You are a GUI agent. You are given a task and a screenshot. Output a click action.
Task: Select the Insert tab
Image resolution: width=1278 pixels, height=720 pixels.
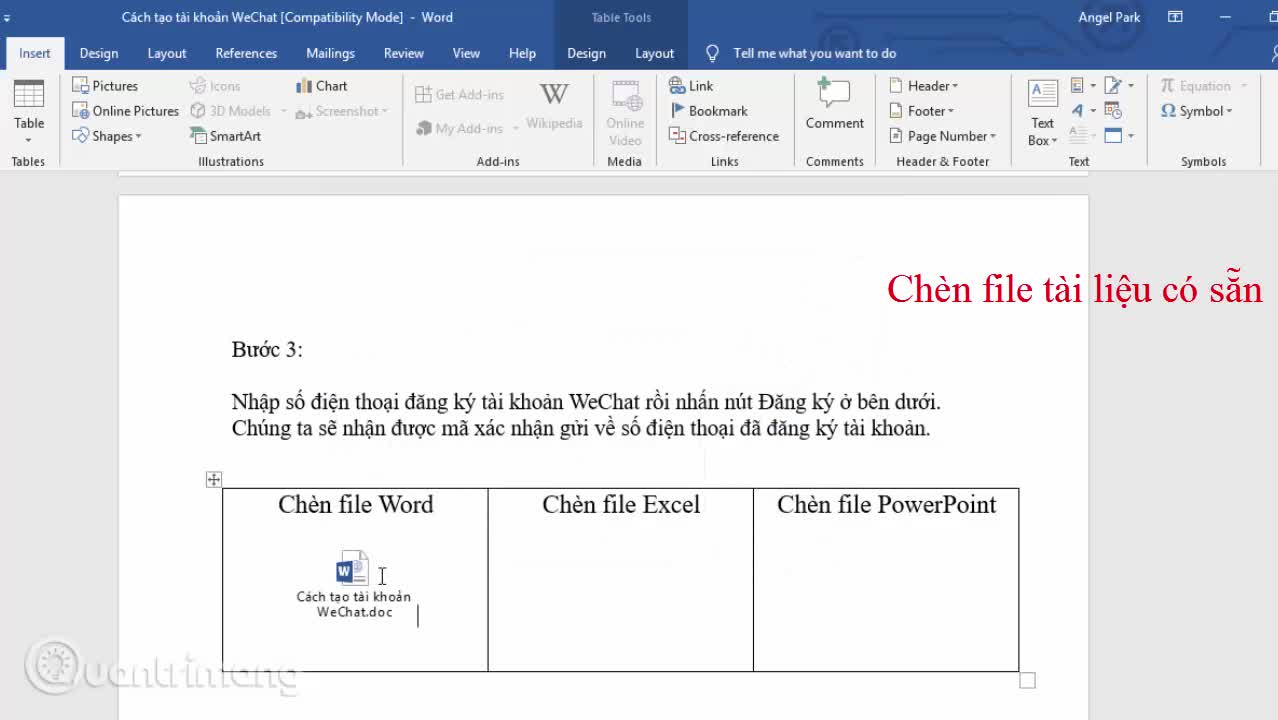click(x=35, y=53)
